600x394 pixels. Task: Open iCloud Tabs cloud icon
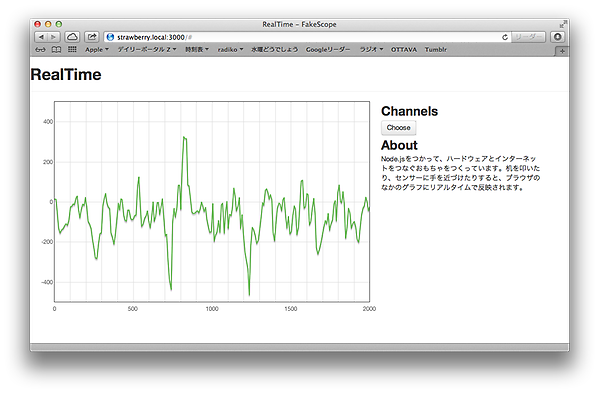[72, 37]
